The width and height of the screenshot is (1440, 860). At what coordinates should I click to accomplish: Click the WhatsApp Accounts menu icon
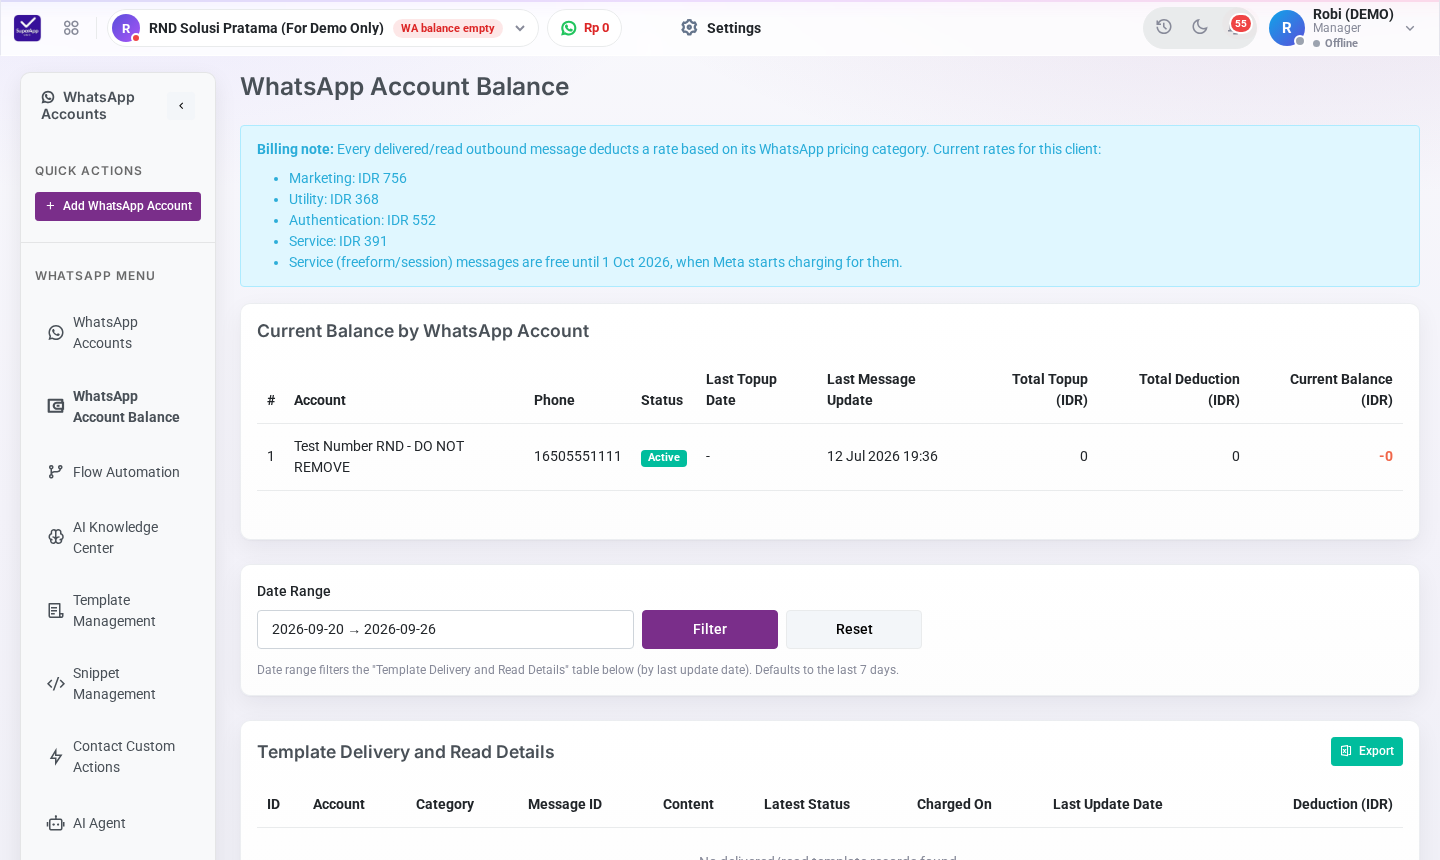click(56, 333)
